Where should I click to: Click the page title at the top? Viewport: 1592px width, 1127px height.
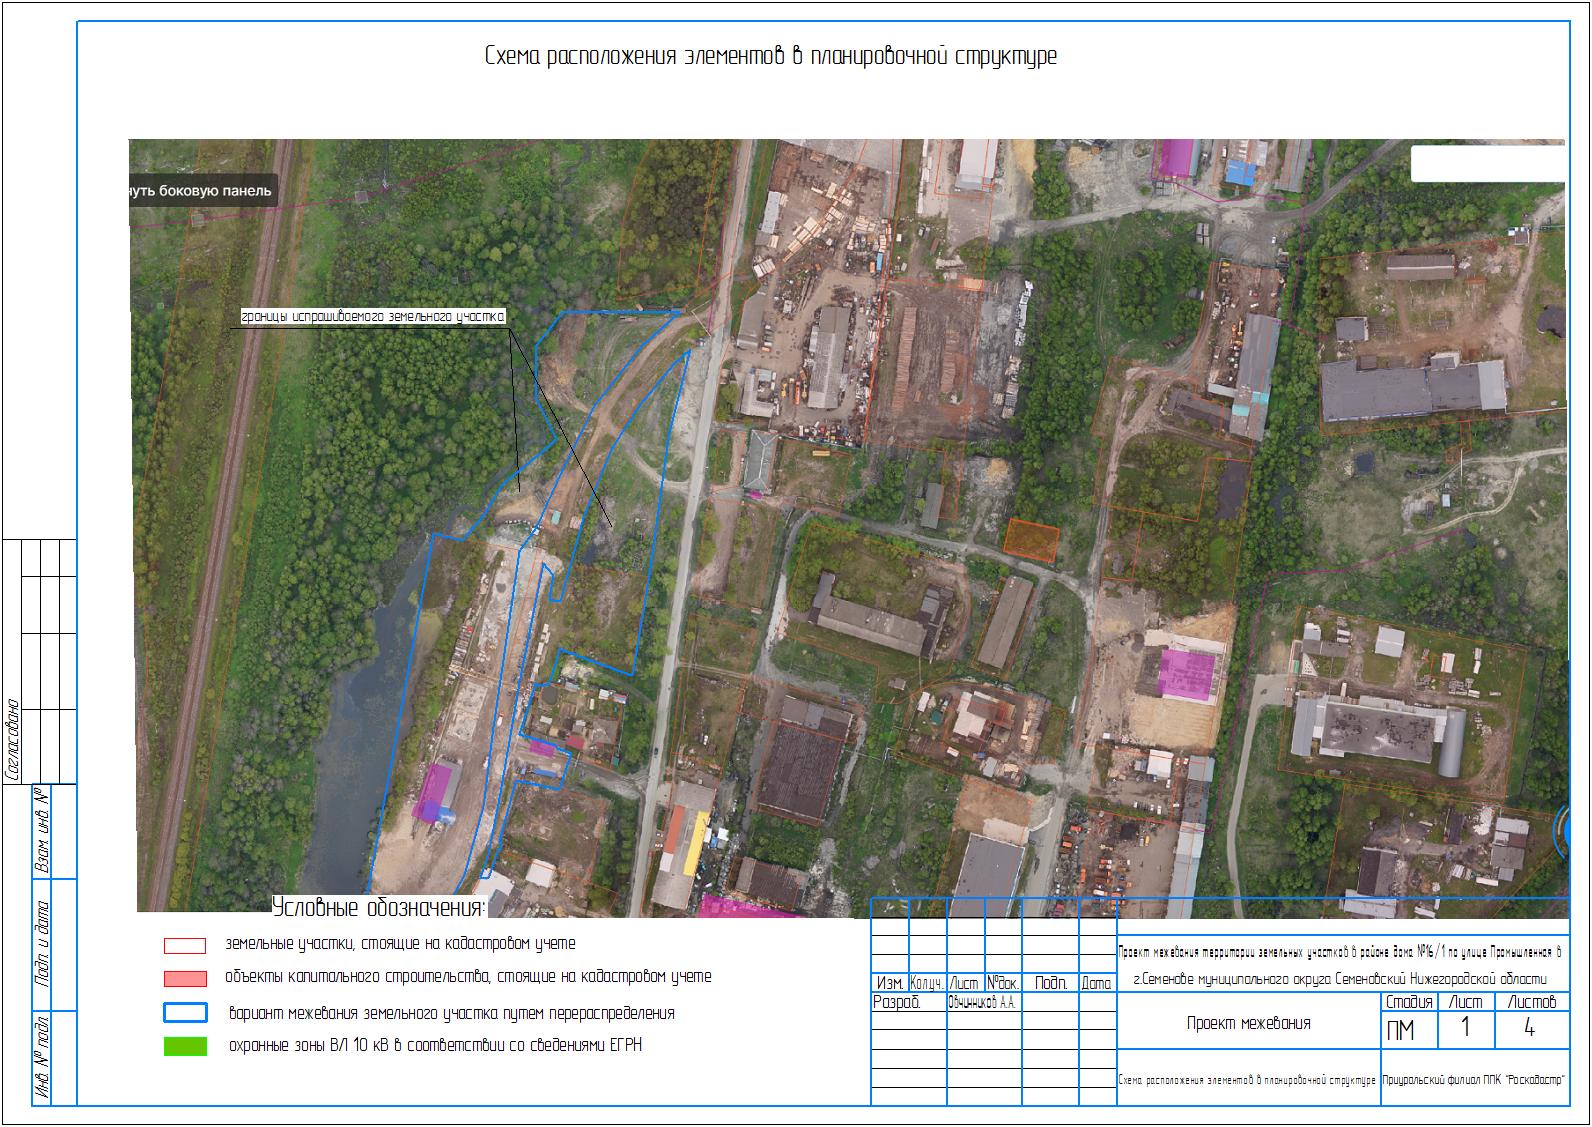(x=770, y=56)
